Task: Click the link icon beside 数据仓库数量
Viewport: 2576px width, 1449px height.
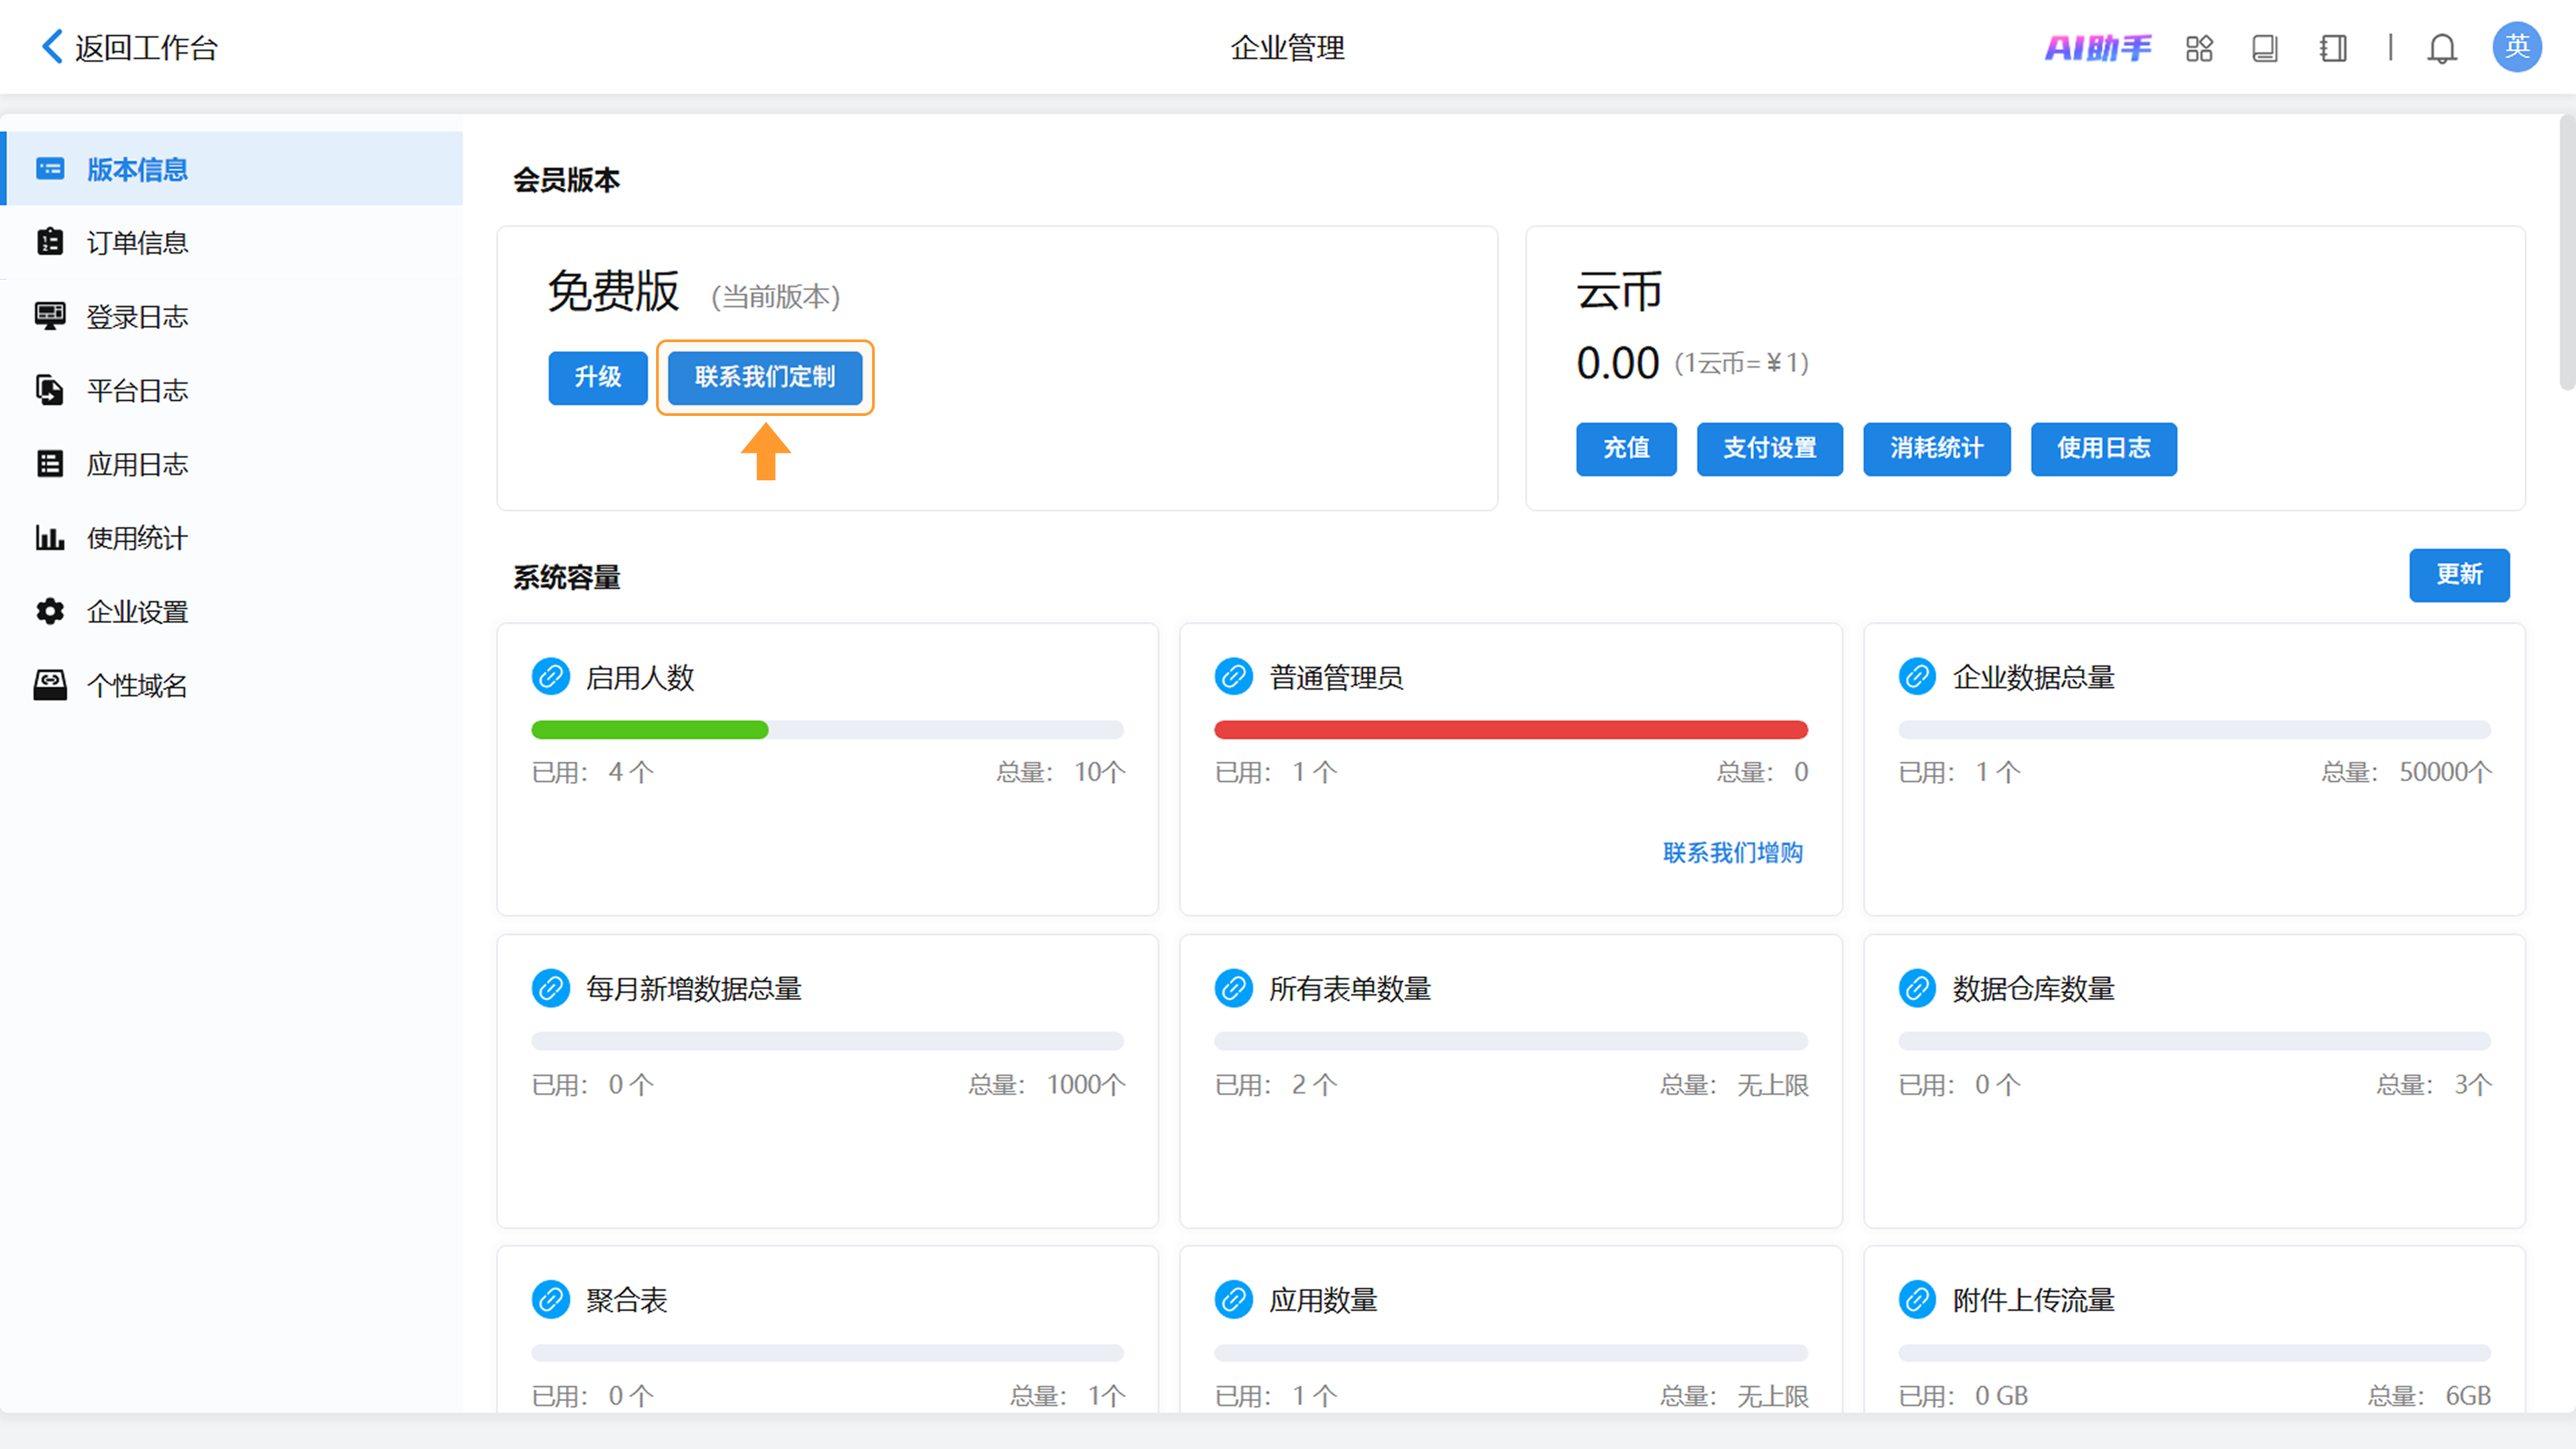Action: tap(1918, 988)
